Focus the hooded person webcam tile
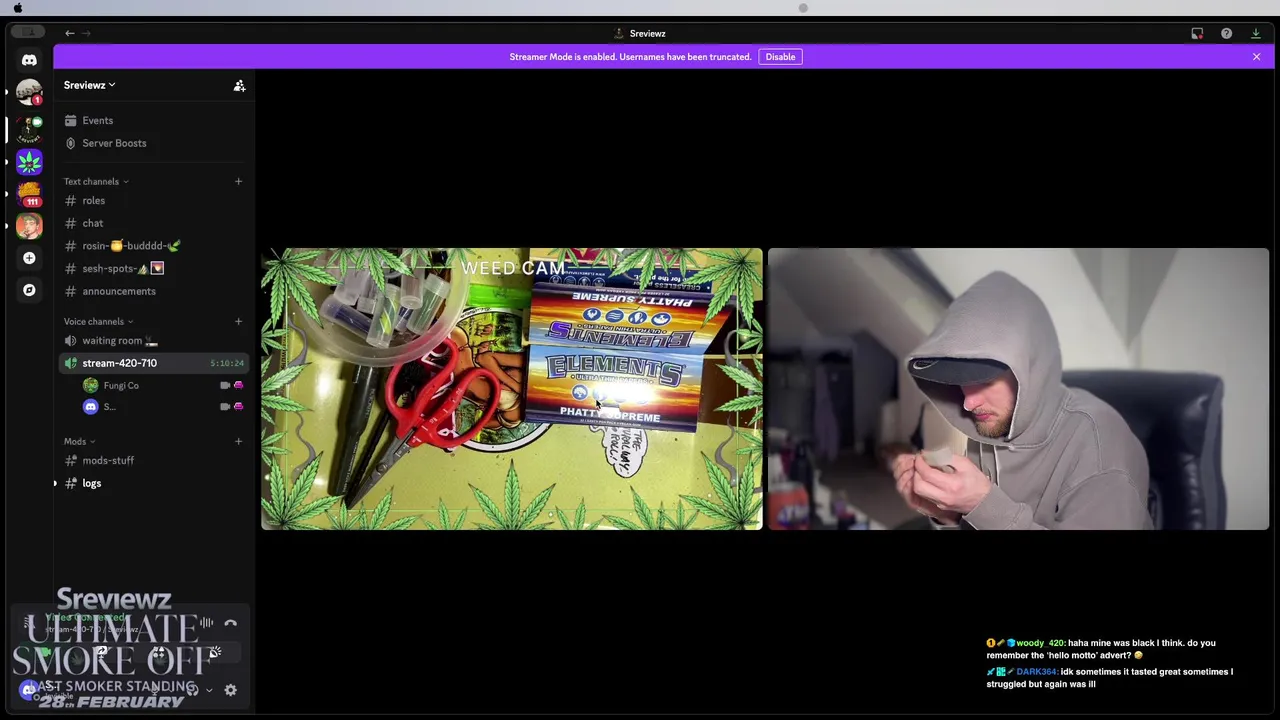The image size is (1280, 720). click(x=1018, y=389)
